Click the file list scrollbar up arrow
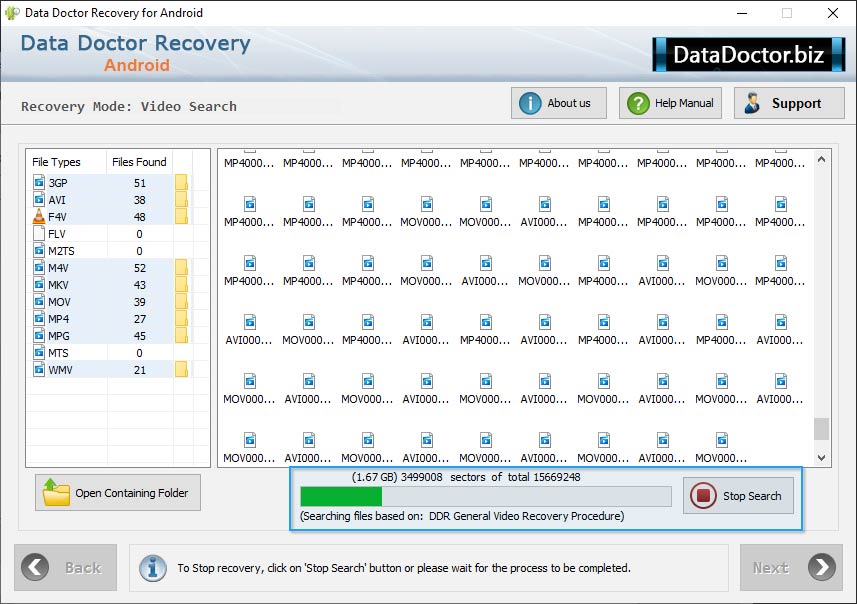 (x=821, y=160)
